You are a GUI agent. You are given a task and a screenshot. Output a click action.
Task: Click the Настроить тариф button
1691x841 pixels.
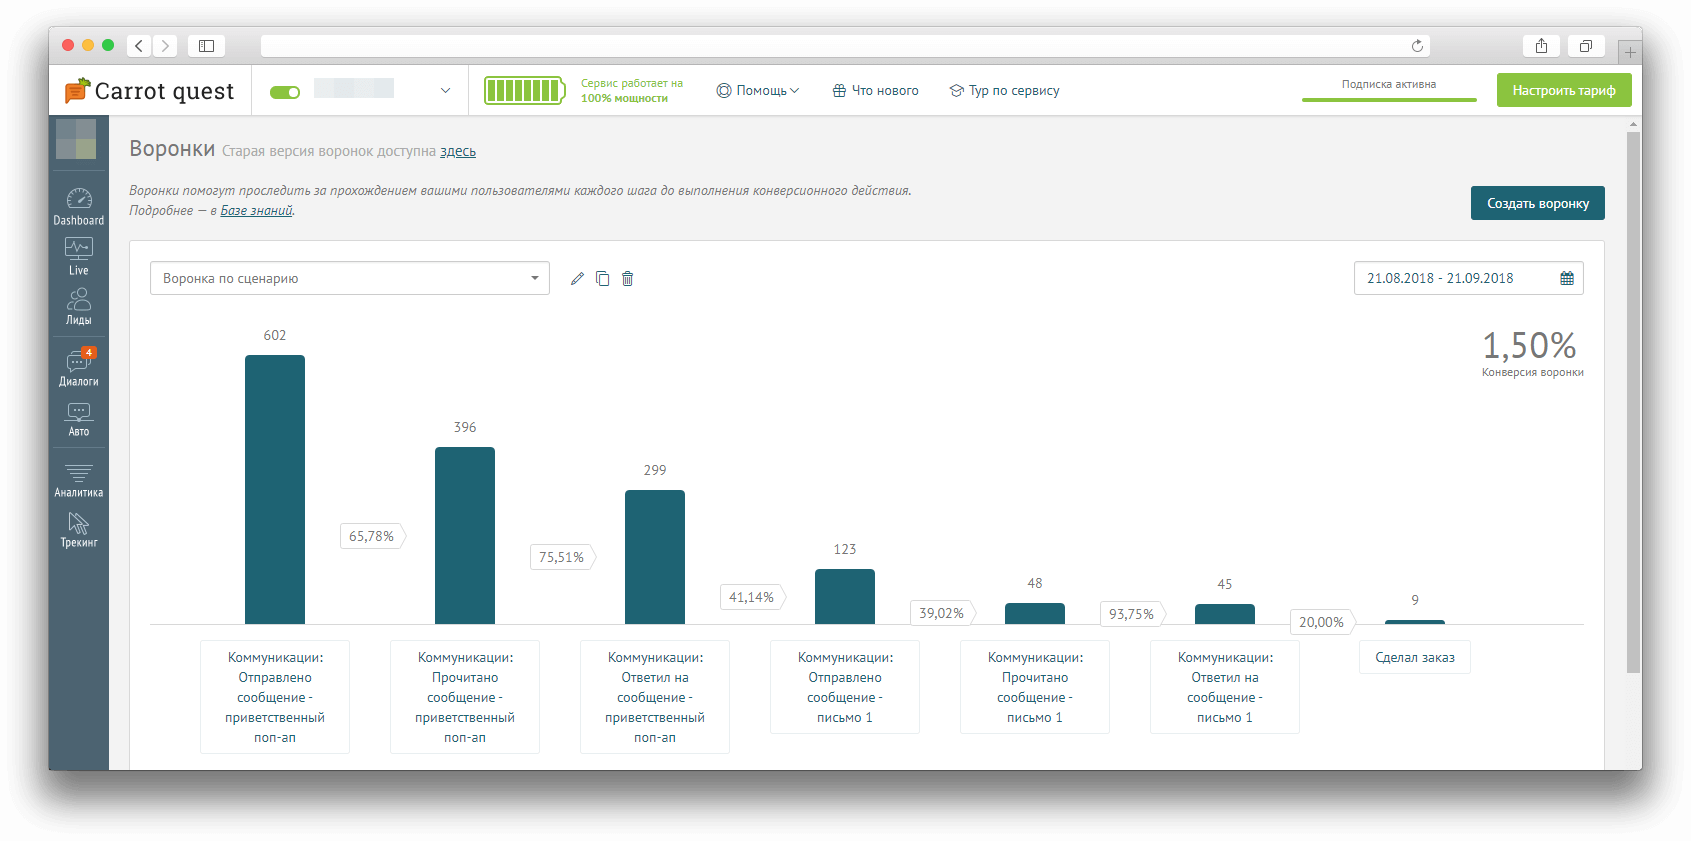click(1563, 90)
